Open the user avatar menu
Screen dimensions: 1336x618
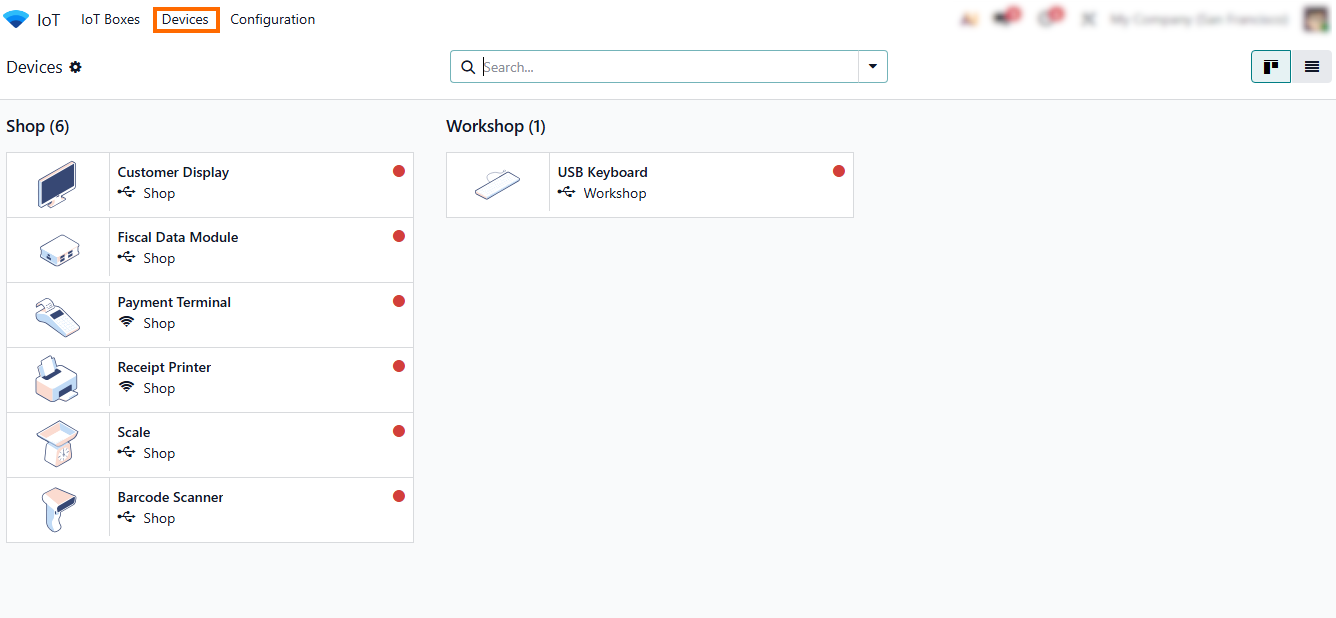pyautogui.click(x=1315, y=19)
